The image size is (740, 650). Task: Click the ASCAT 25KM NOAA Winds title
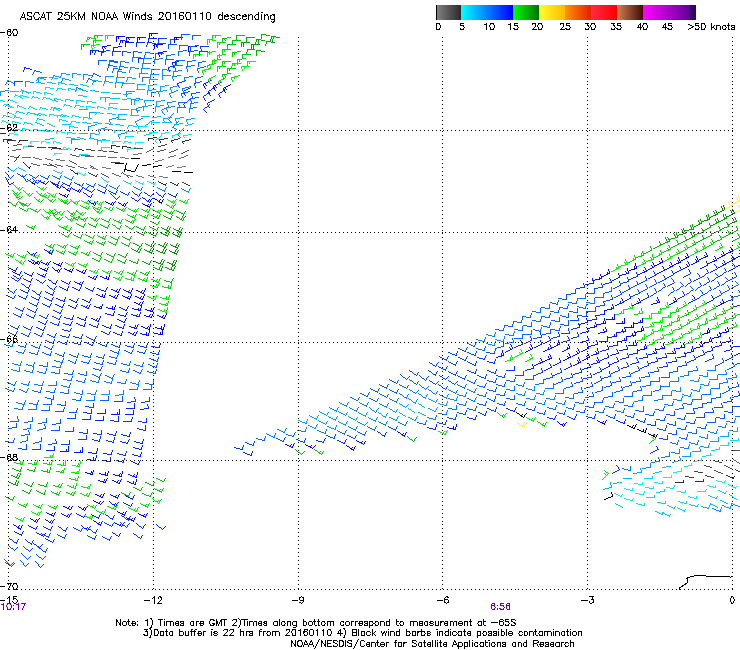point(147,17)
